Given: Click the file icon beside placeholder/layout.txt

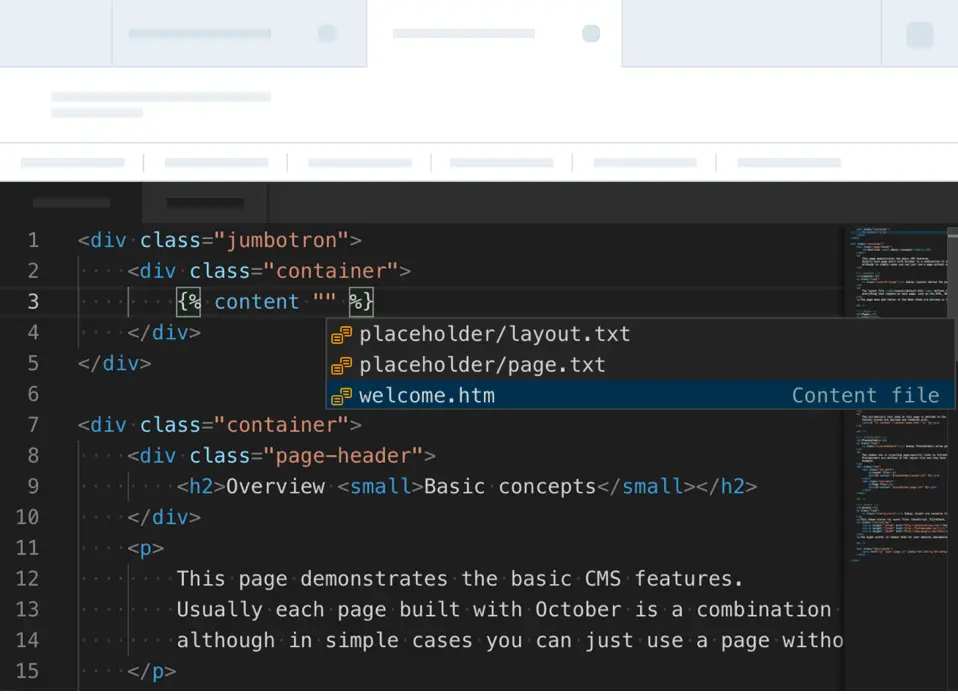Looking at the screenshot, I should (342, 334).
